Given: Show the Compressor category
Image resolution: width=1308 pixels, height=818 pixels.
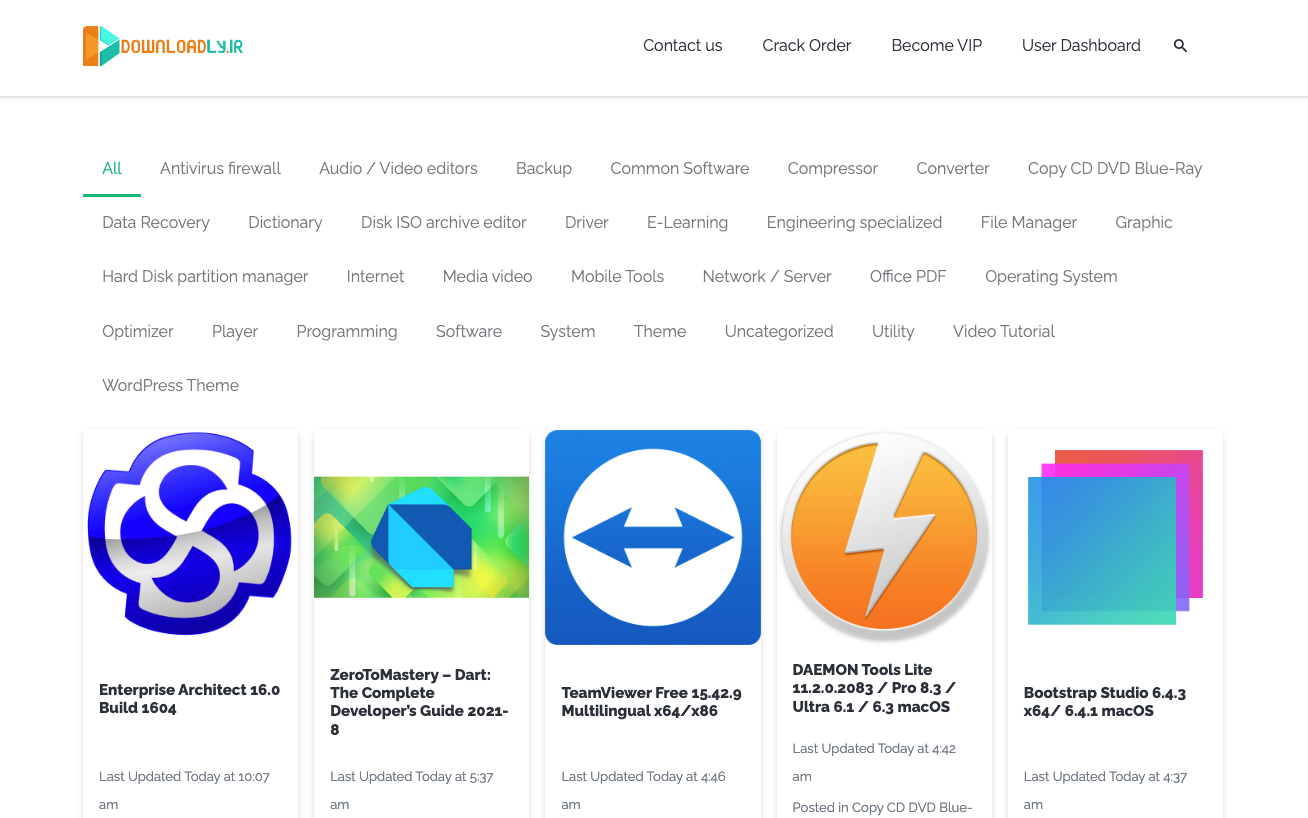Looking at the screenshot, I should point(833,168).
